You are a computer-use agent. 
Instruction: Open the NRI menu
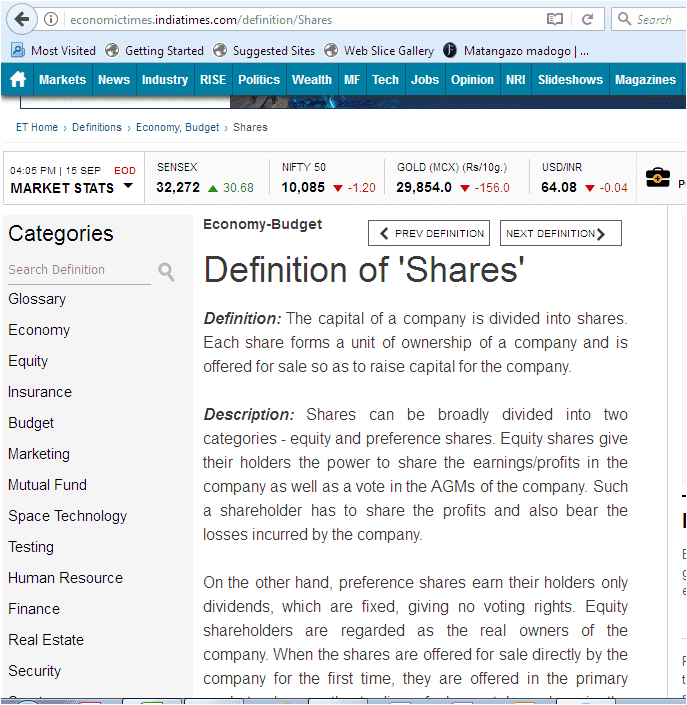(x=516, y=80)
